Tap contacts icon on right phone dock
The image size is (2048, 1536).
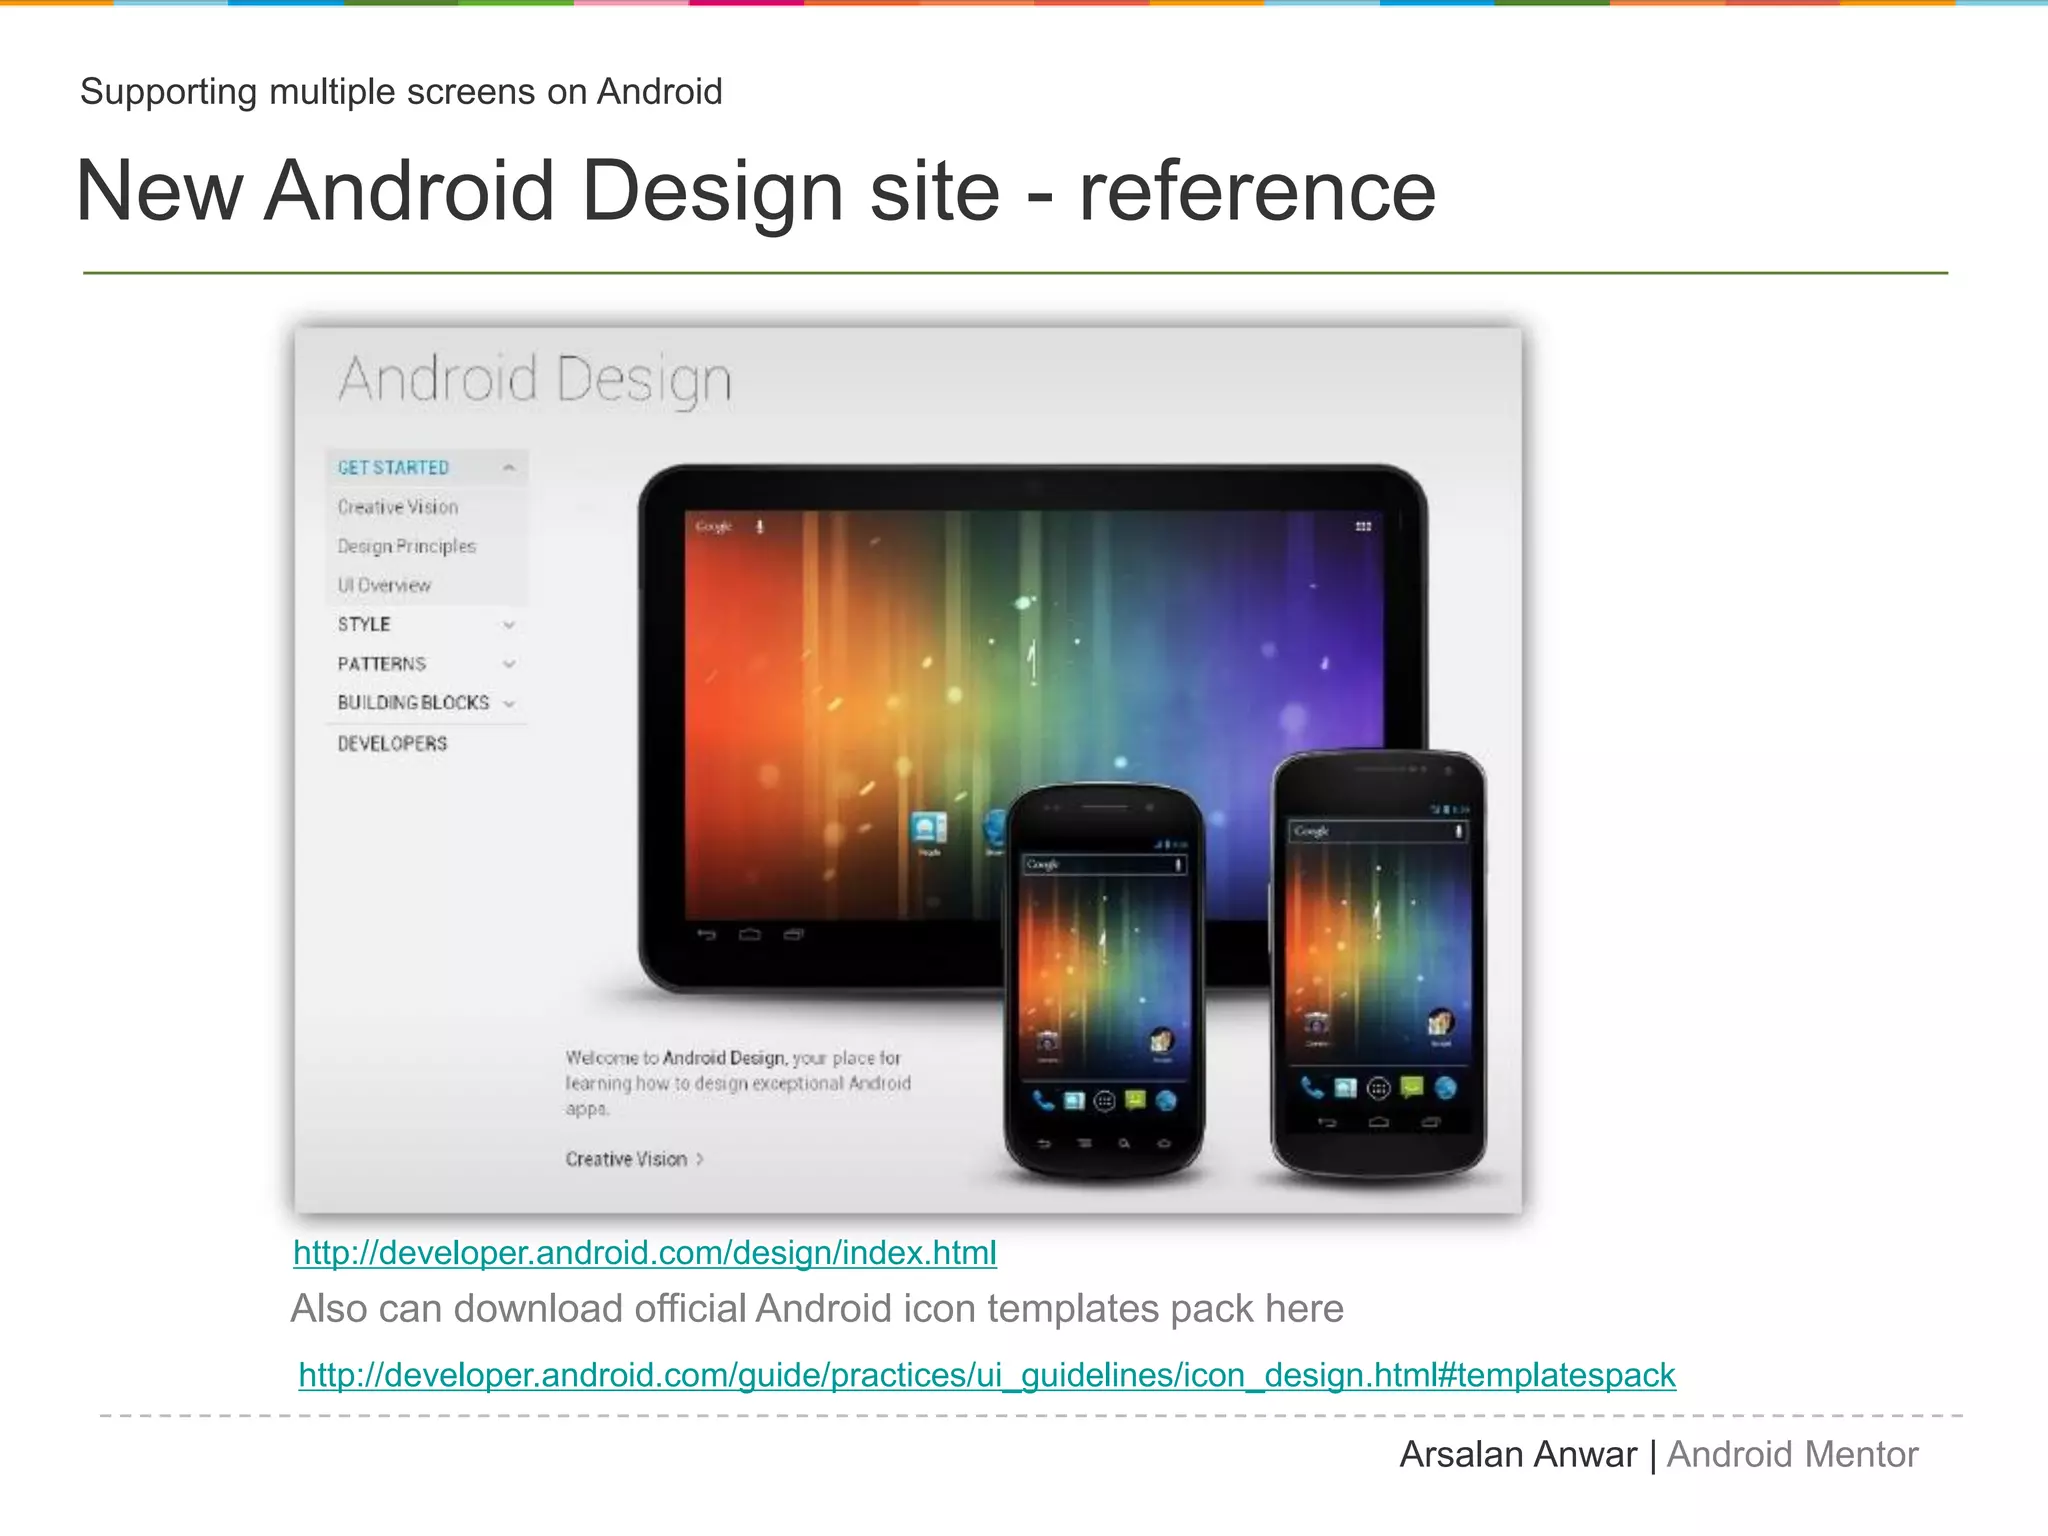(1346, 1087)
